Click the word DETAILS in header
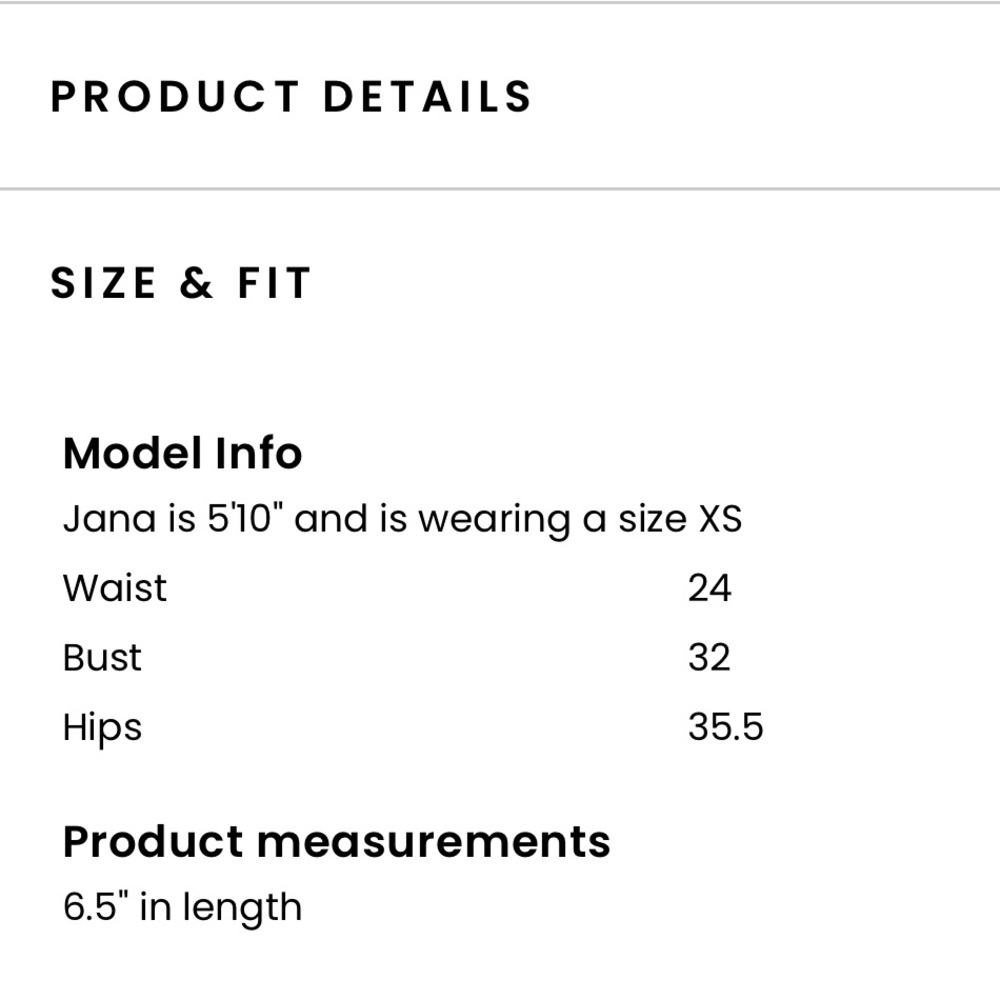This screenshot has width=1000, height=1000. point(427,97)
